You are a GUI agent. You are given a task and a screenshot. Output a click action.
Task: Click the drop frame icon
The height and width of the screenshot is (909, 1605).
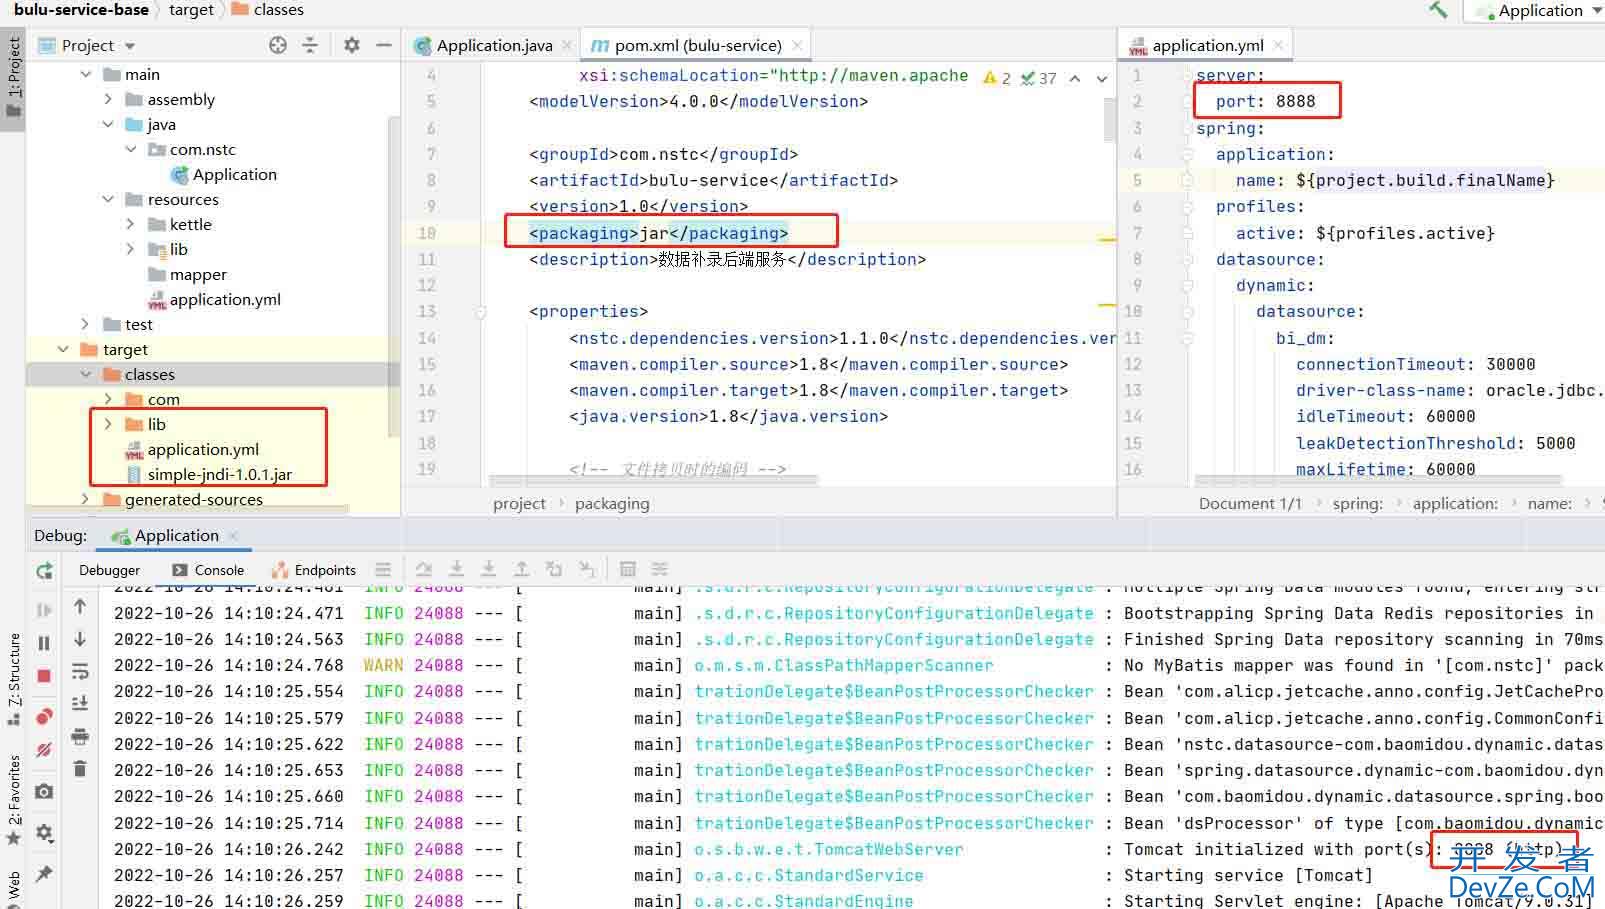coord(554,569)
